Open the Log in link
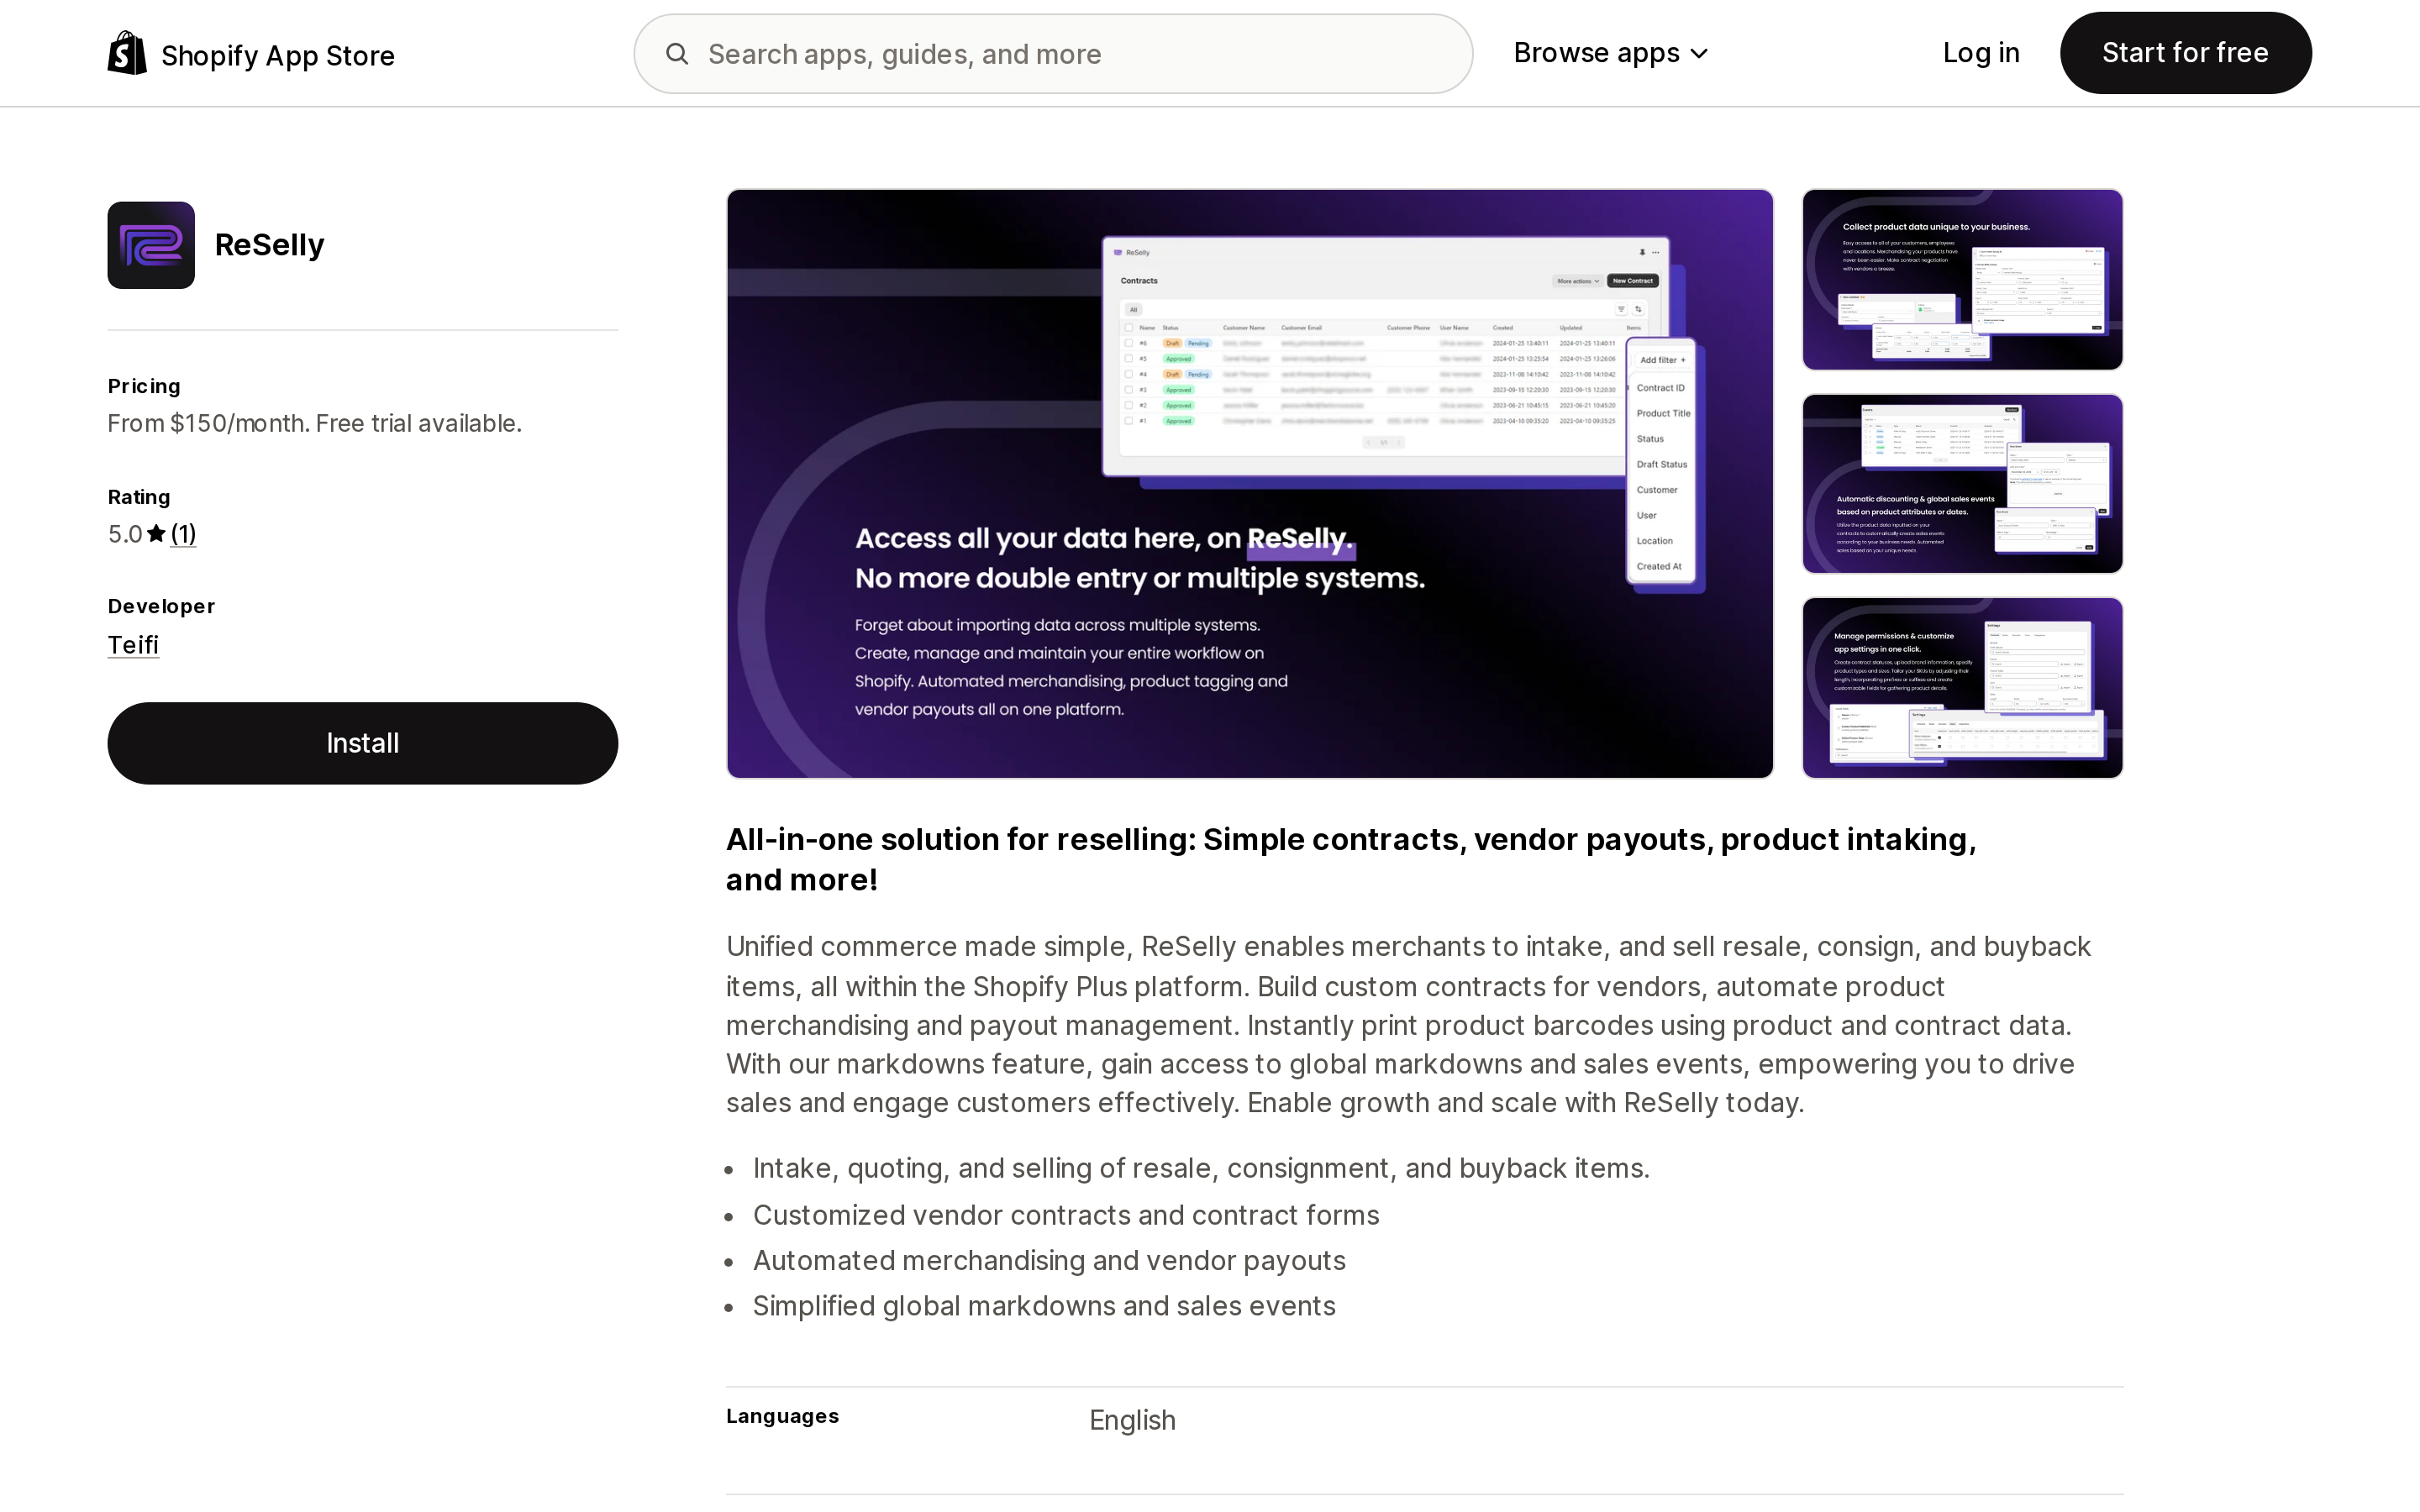Screen dimensions: 2420x1512 (1981, 53)
